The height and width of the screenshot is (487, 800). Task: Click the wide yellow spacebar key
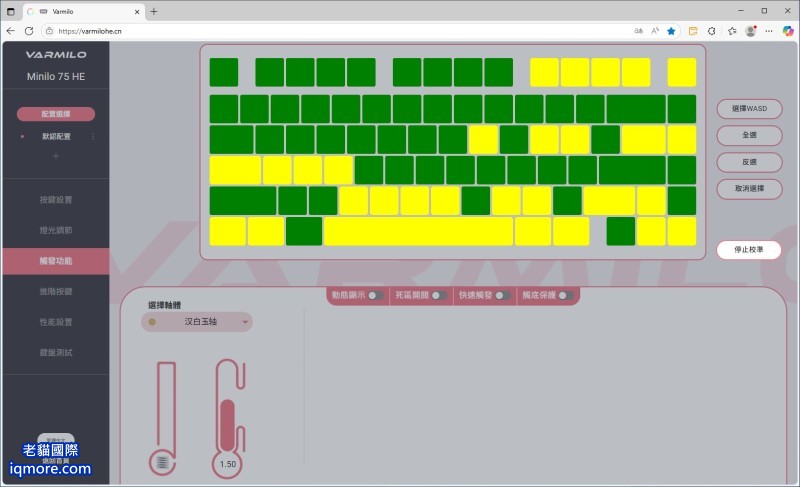coord(418,232)
